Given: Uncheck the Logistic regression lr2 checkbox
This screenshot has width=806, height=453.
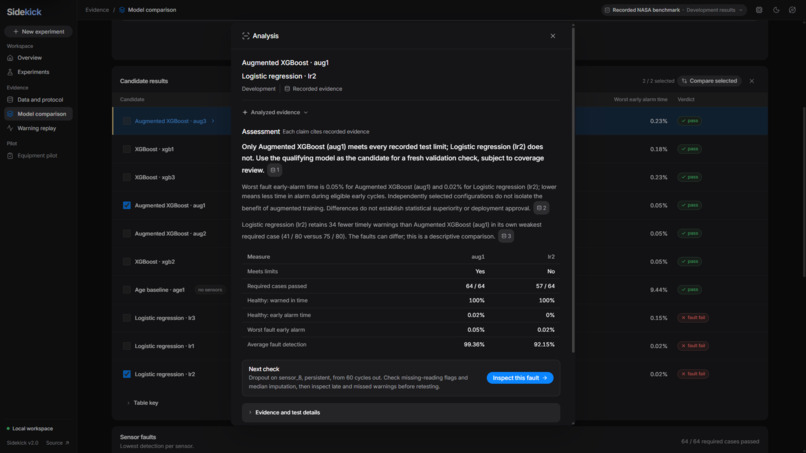Looking at the screenshot, I should (x=126, y=374).
